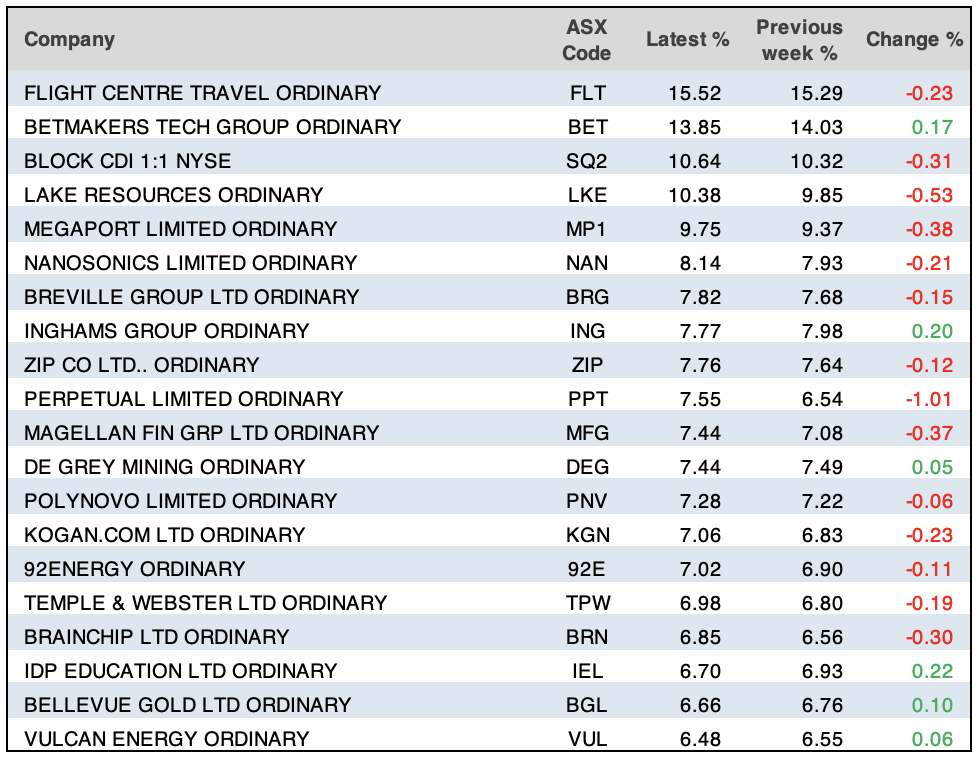Click IDP Education change value 0.22
980x764 pixels.
click(x=934, y=671)
